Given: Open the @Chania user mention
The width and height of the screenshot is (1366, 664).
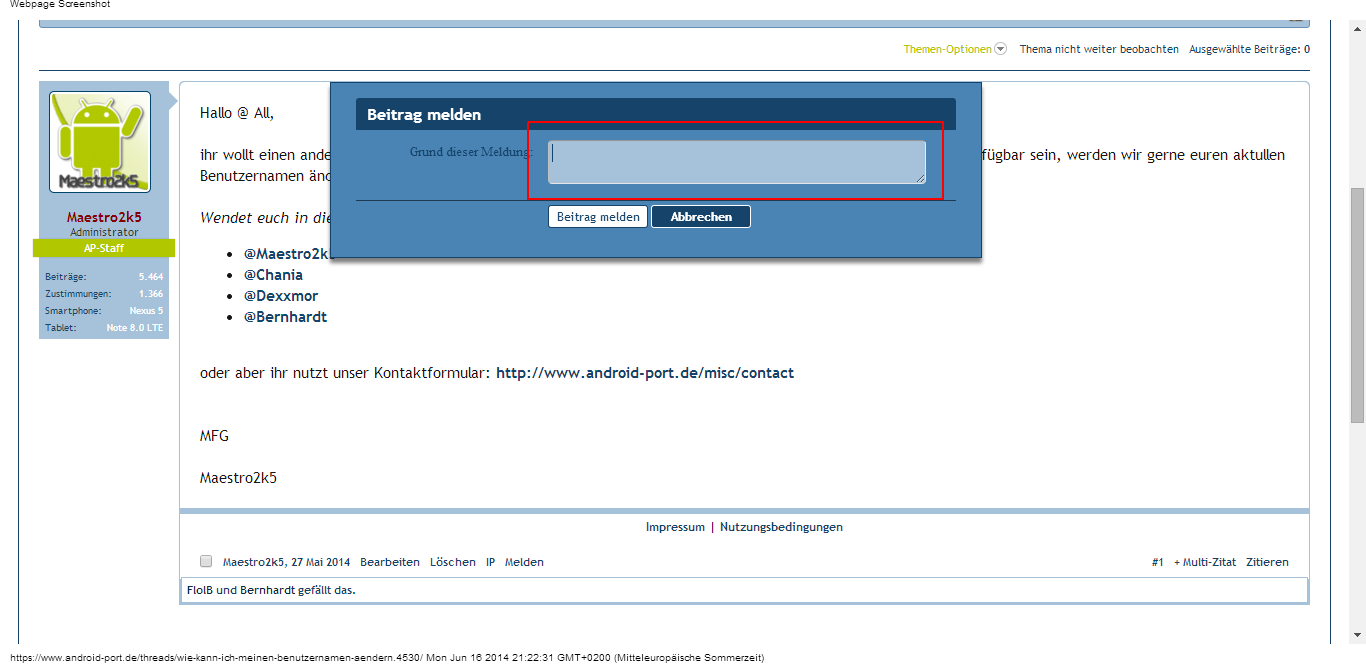Looking at the screenshot, I should tap(273, 275).
